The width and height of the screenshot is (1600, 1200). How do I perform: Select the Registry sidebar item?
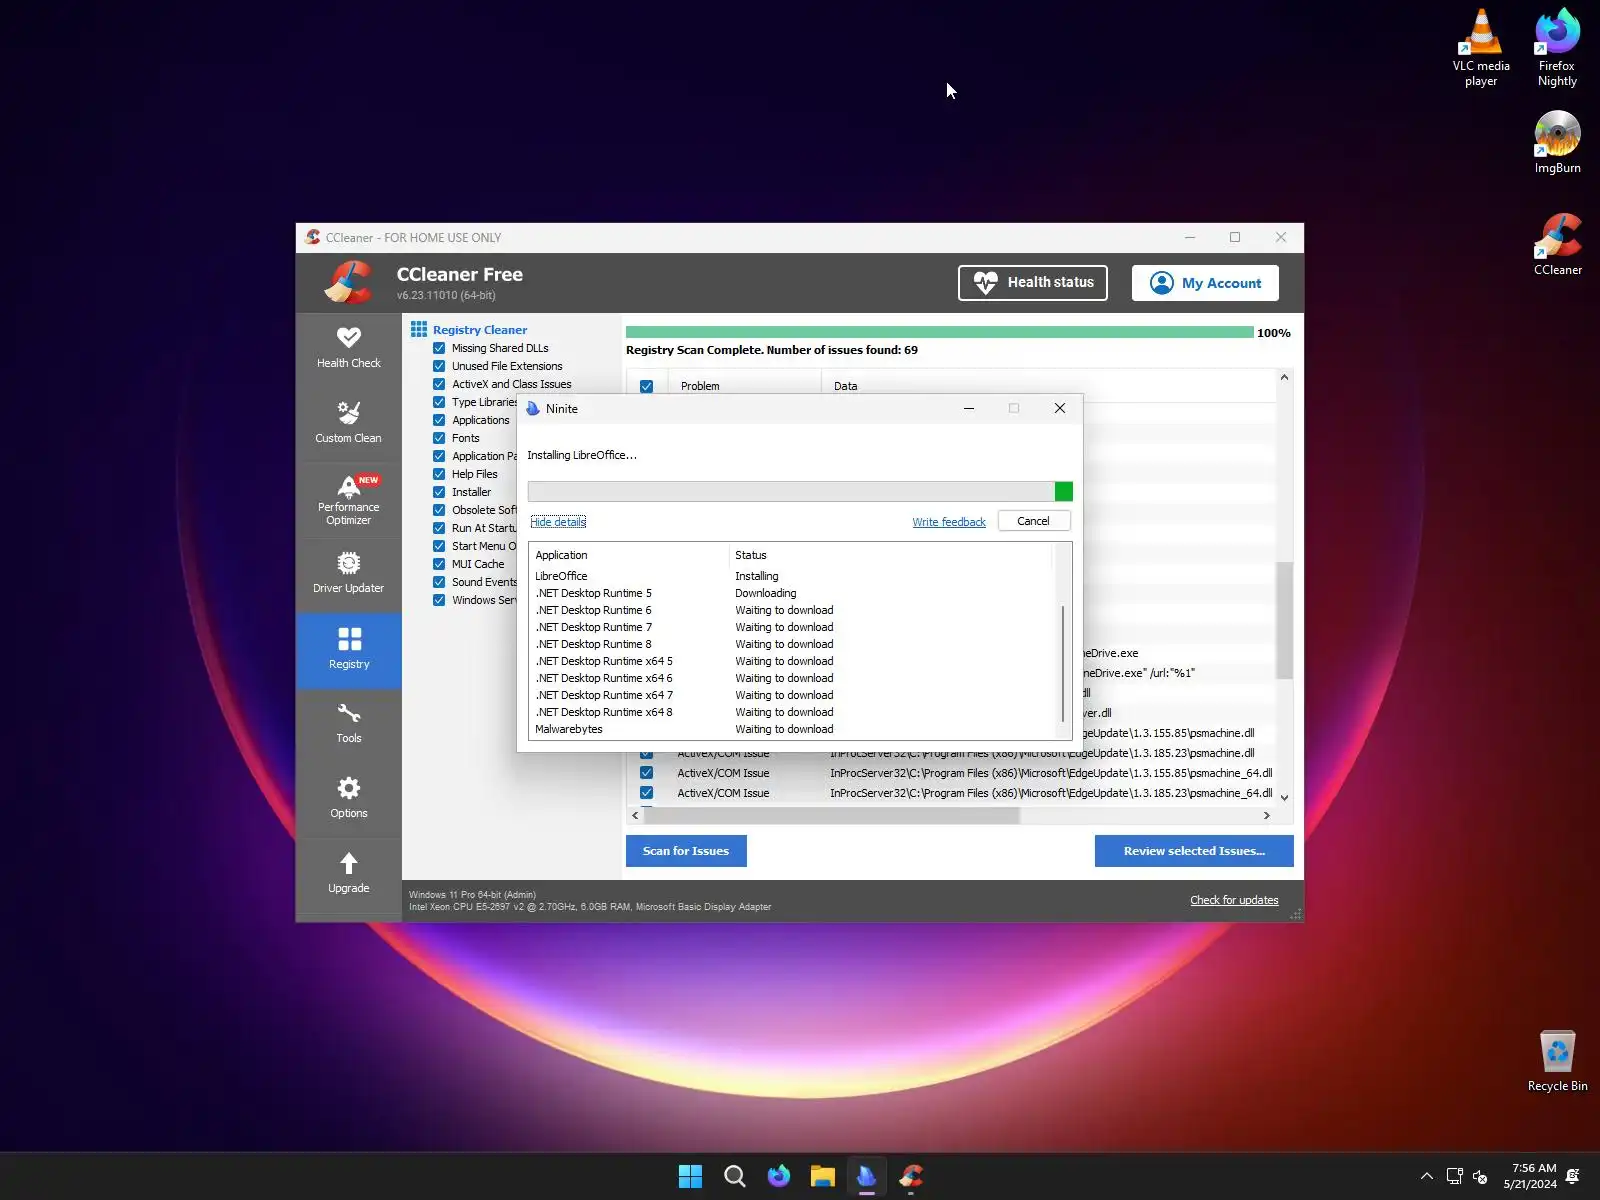click(348, 649)
